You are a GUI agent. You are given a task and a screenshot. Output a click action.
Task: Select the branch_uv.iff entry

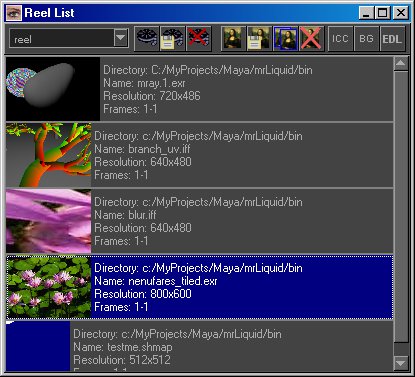click(199, 155)
